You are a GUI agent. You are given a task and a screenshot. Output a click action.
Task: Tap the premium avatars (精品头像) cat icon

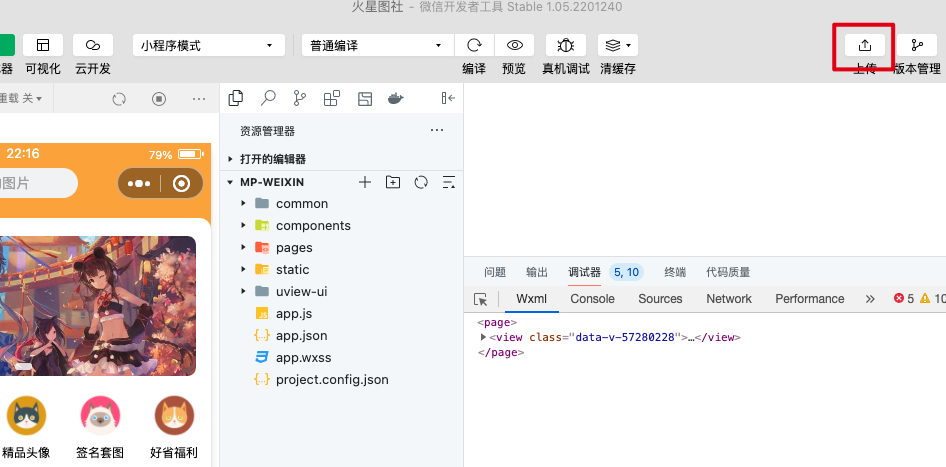(x=26, y=416)
